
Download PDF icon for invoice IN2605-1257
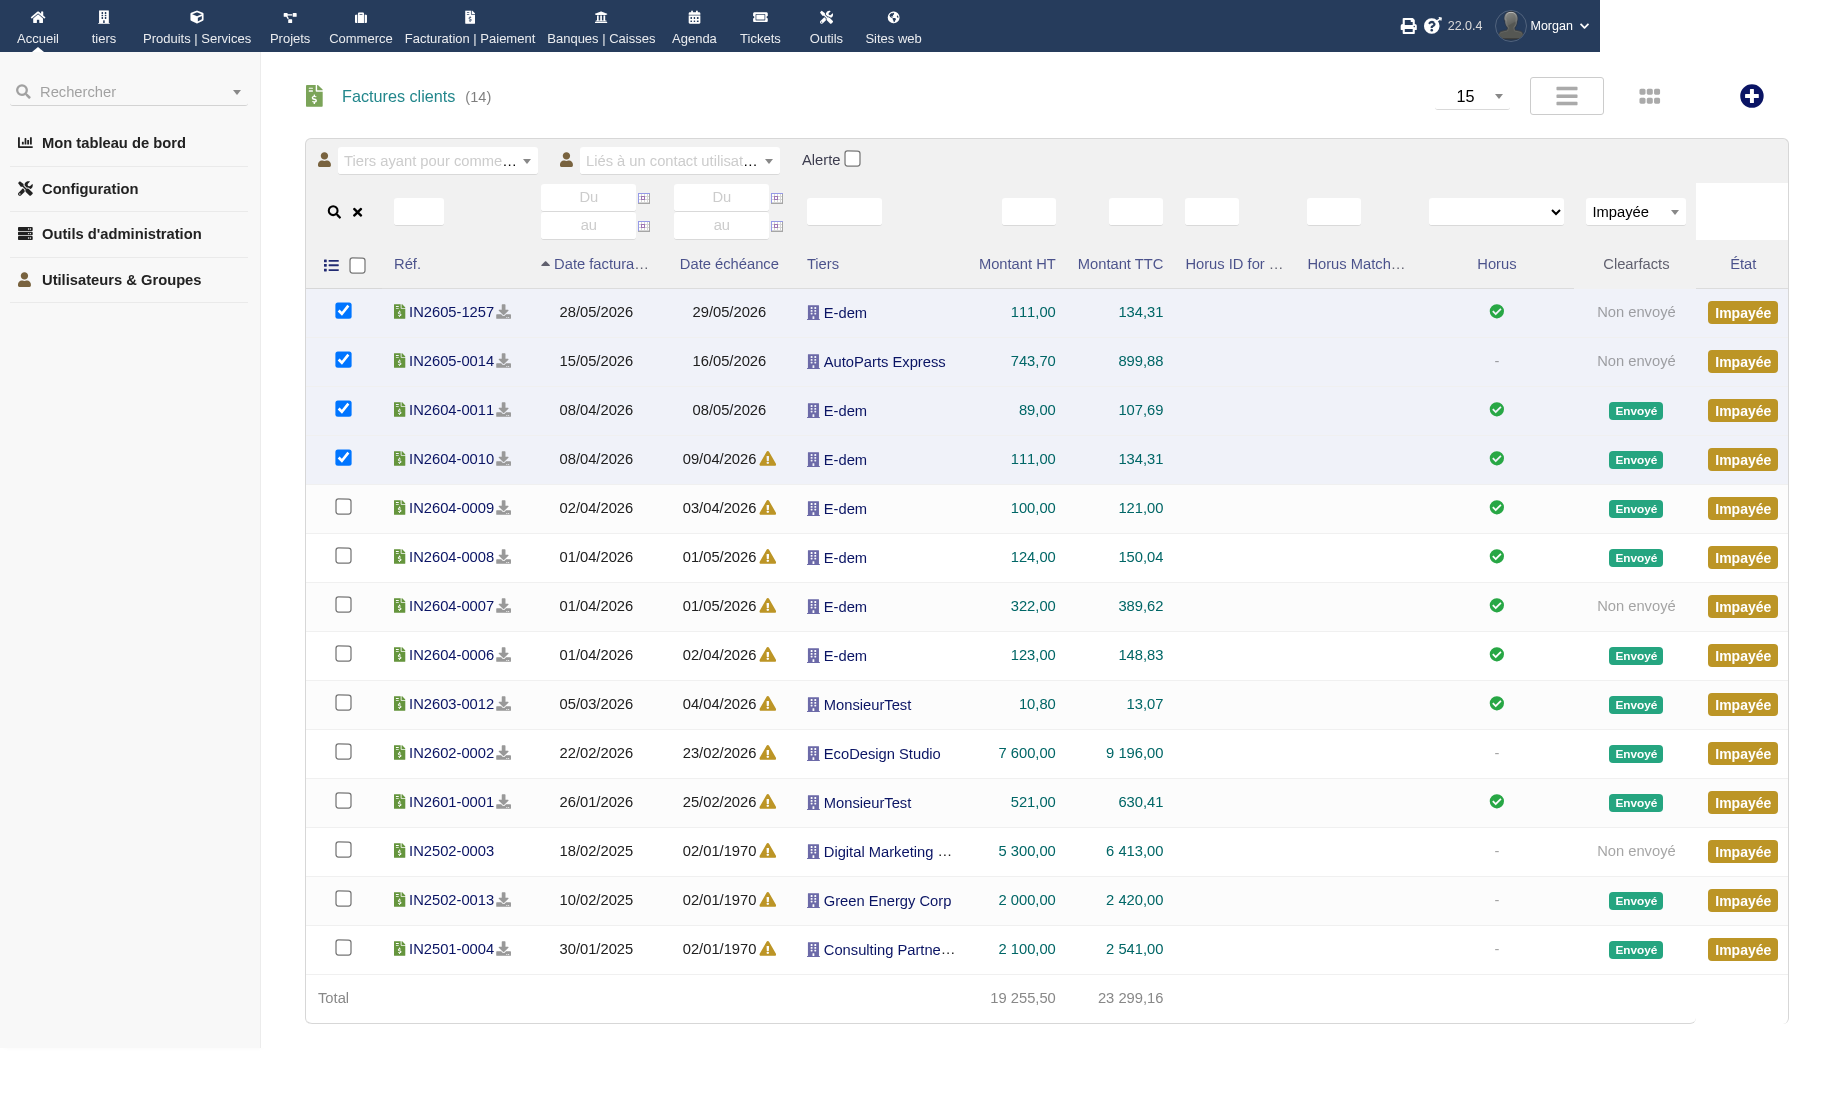(504, 312)
